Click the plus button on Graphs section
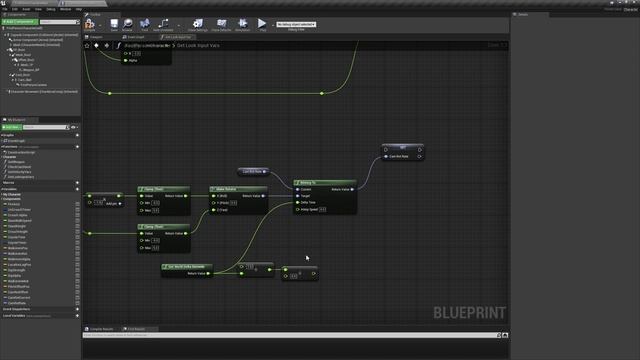The image size is (640, 360). point(77,135)
